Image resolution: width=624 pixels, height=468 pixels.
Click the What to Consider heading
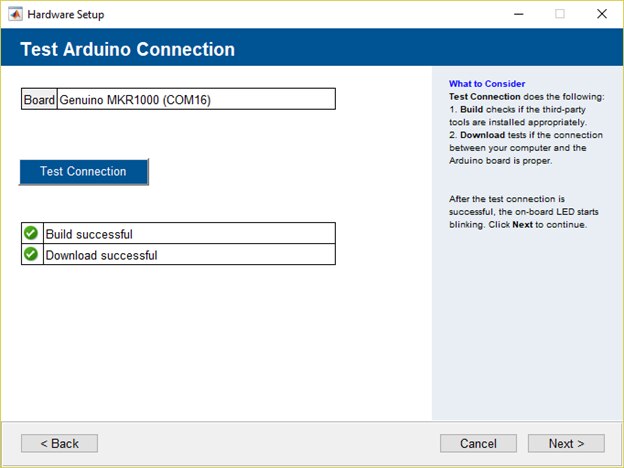point(487,84)
